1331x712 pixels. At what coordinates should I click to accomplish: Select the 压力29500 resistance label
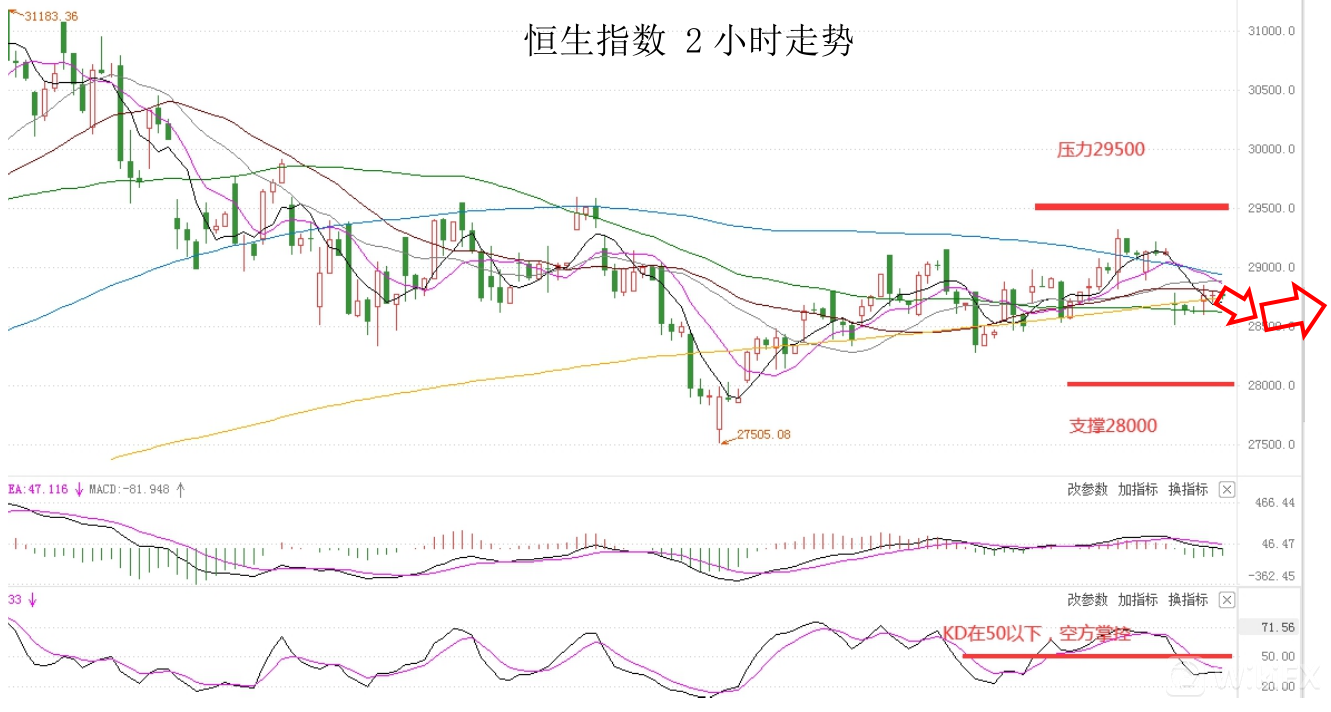pos(1100,150)
